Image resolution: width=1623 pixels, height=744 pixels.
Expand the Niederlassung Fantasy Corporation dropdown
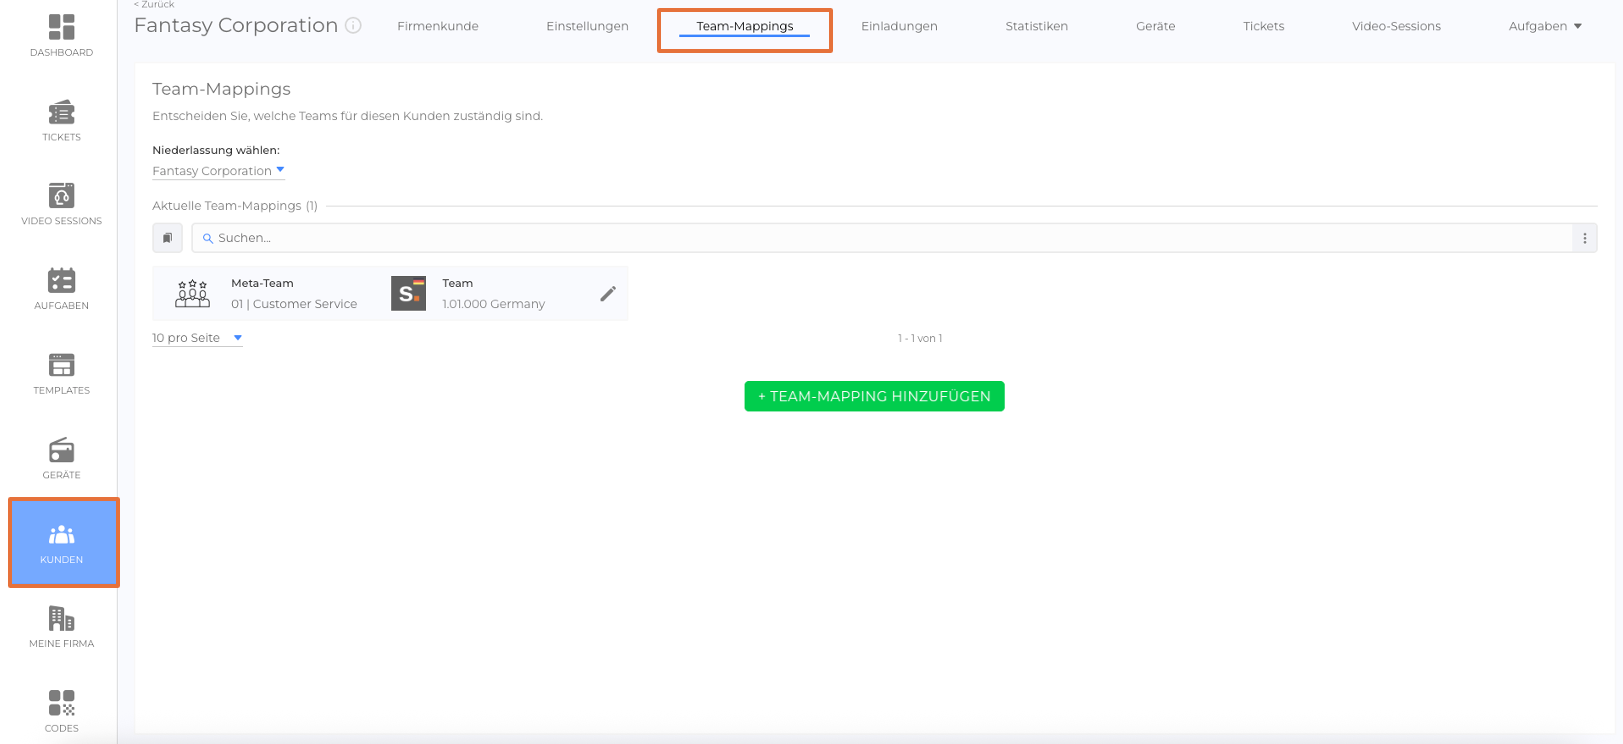pos(218,171)
